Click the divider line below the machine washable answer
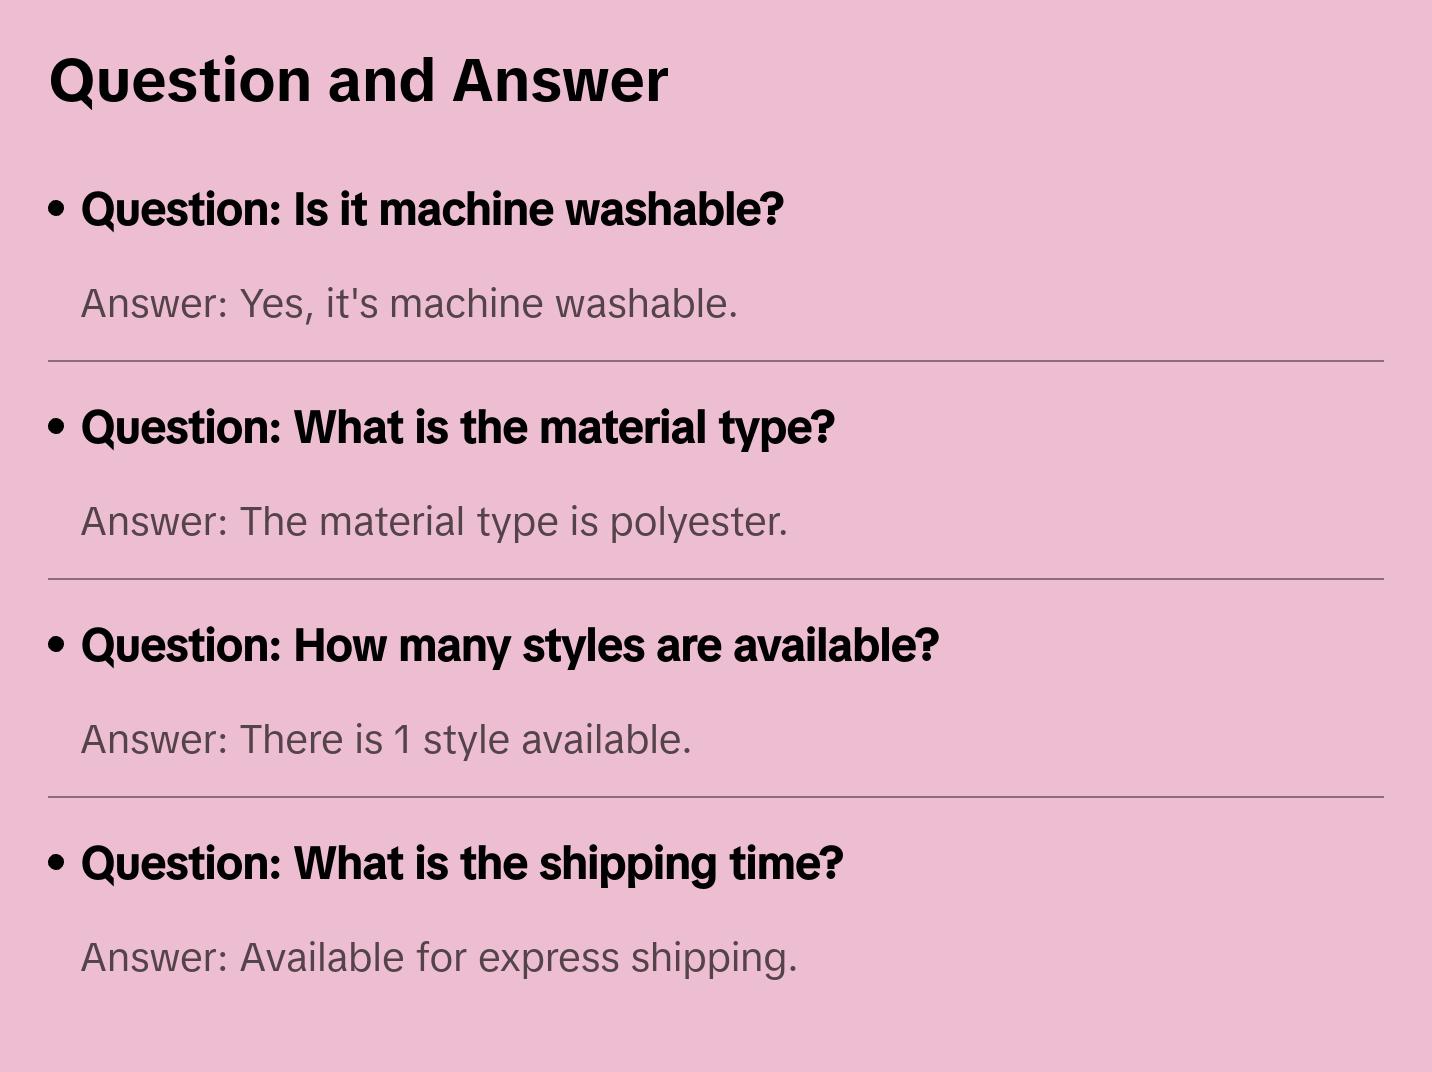1432x1072 pixels. coord(716,361)
